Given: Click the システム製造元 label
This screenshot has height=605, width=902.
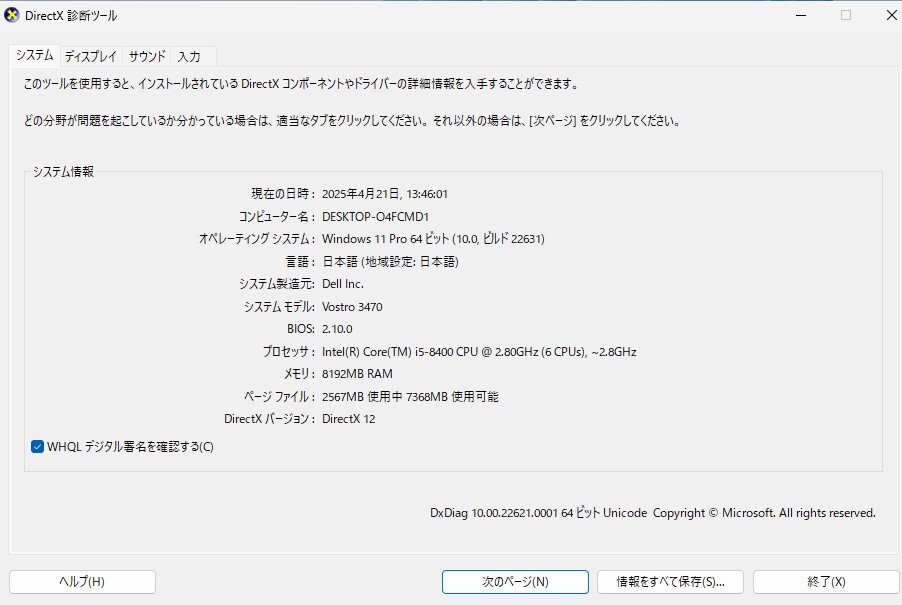Looking at the screenshot, I should tap(277, 284).
